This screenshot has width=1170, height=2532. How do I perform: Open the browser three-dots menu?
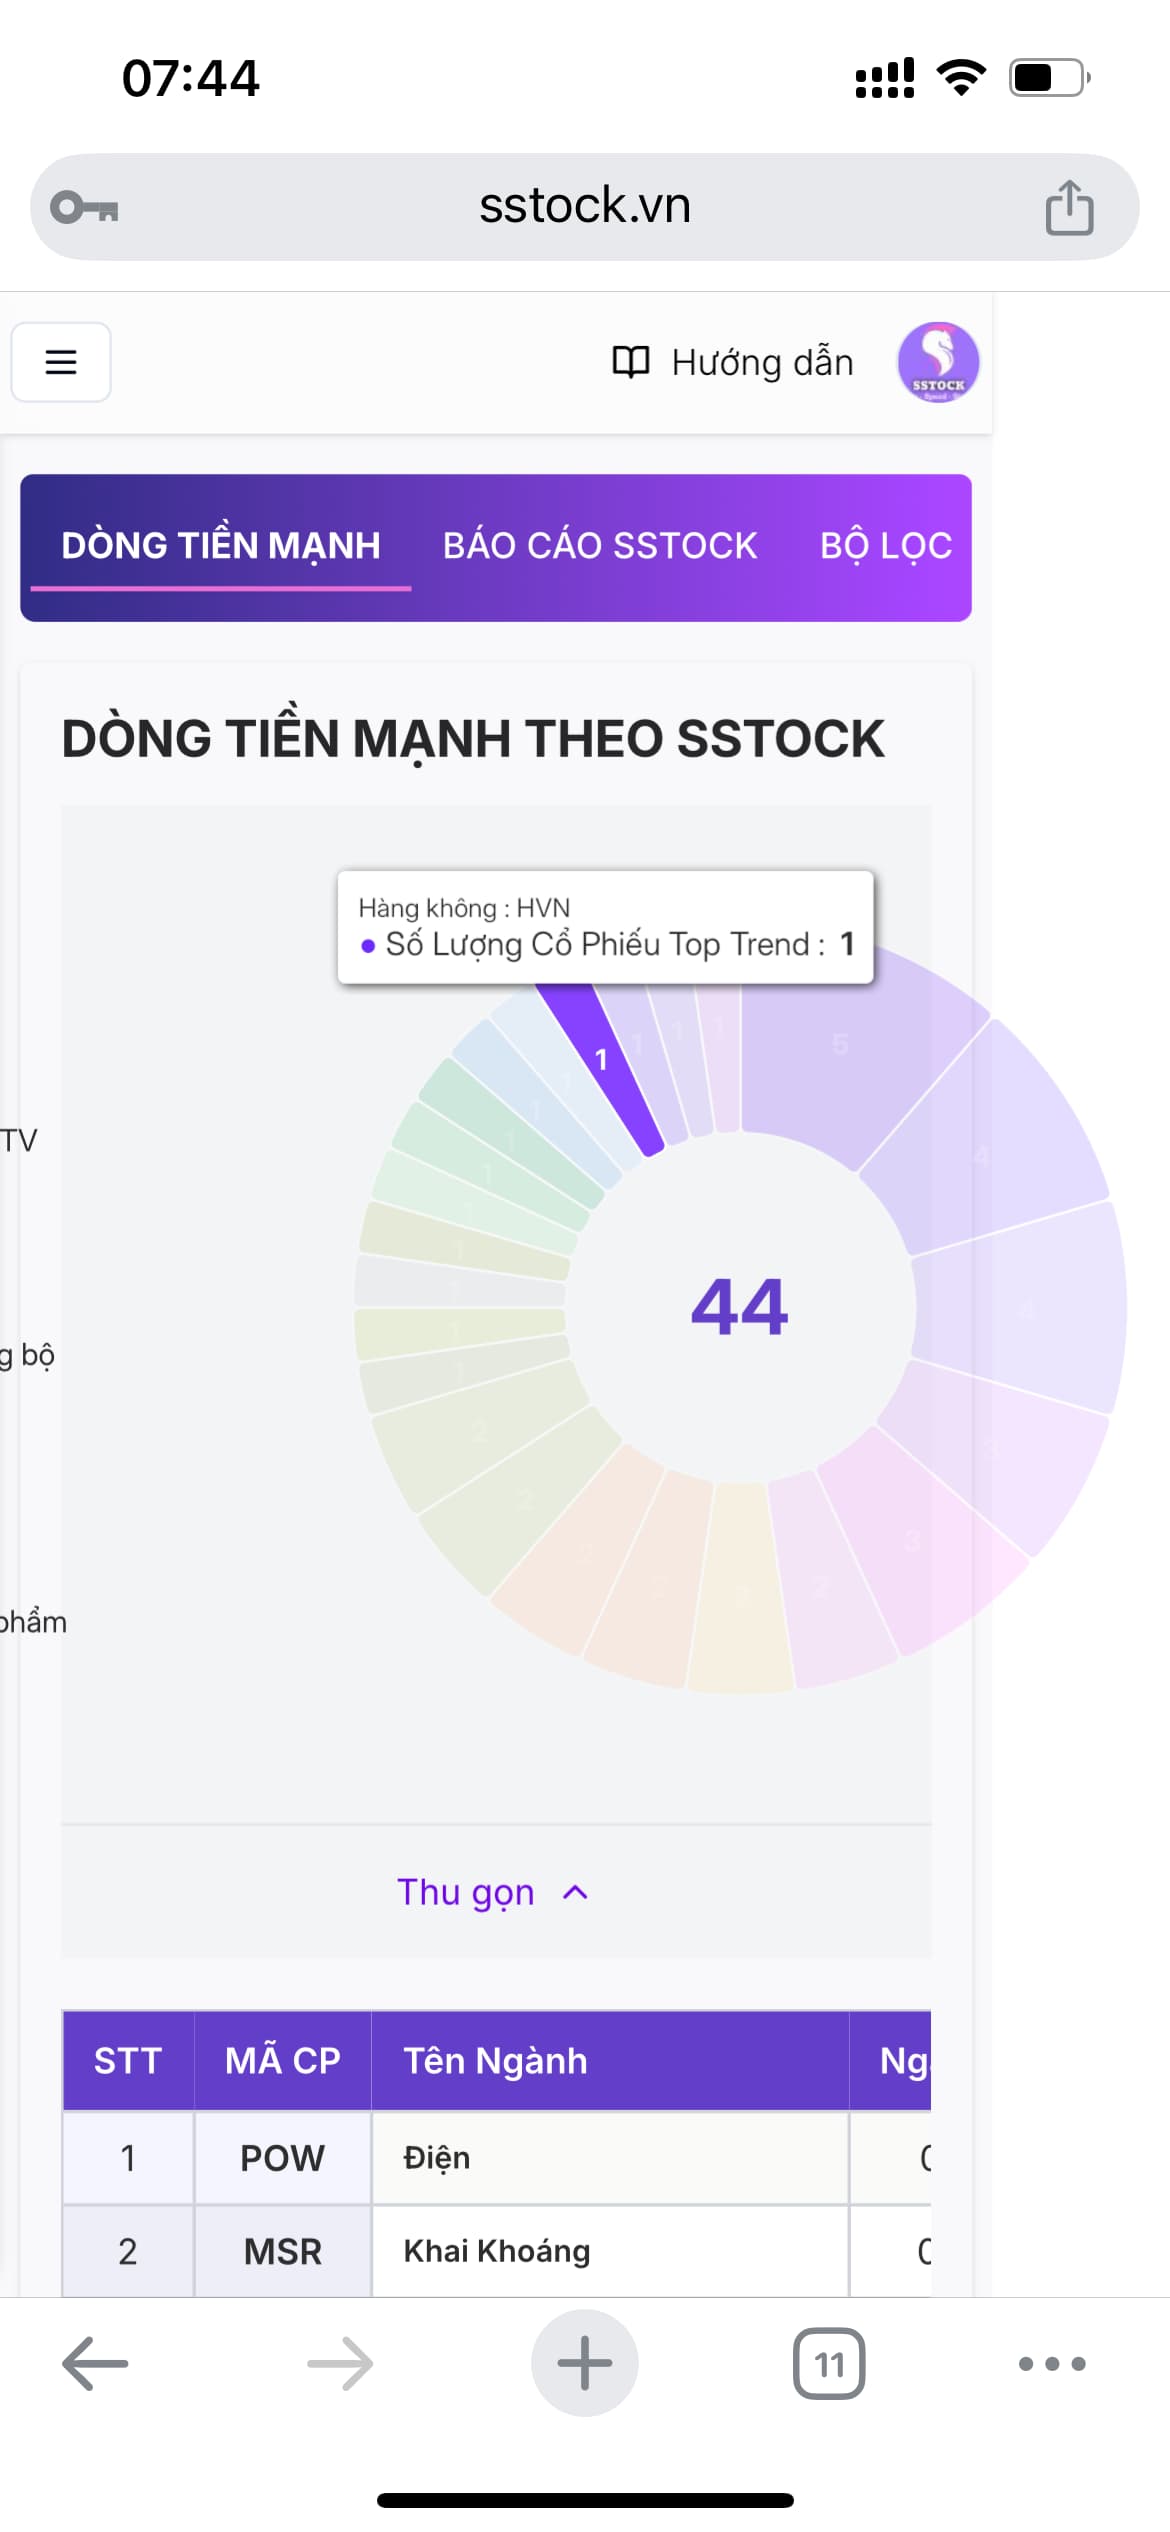pos(1051,2363)
